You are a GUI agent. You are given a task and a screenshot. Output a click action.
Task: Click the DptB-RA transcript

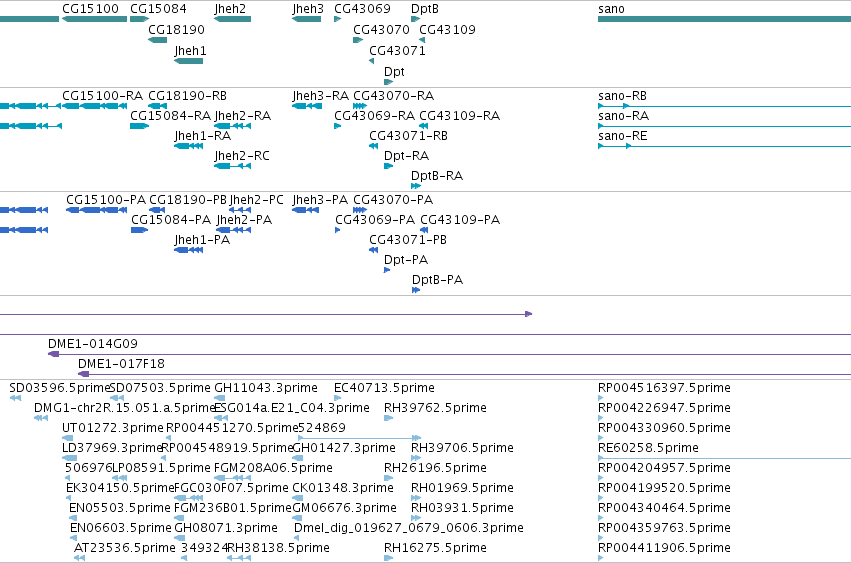click(416, 186)
